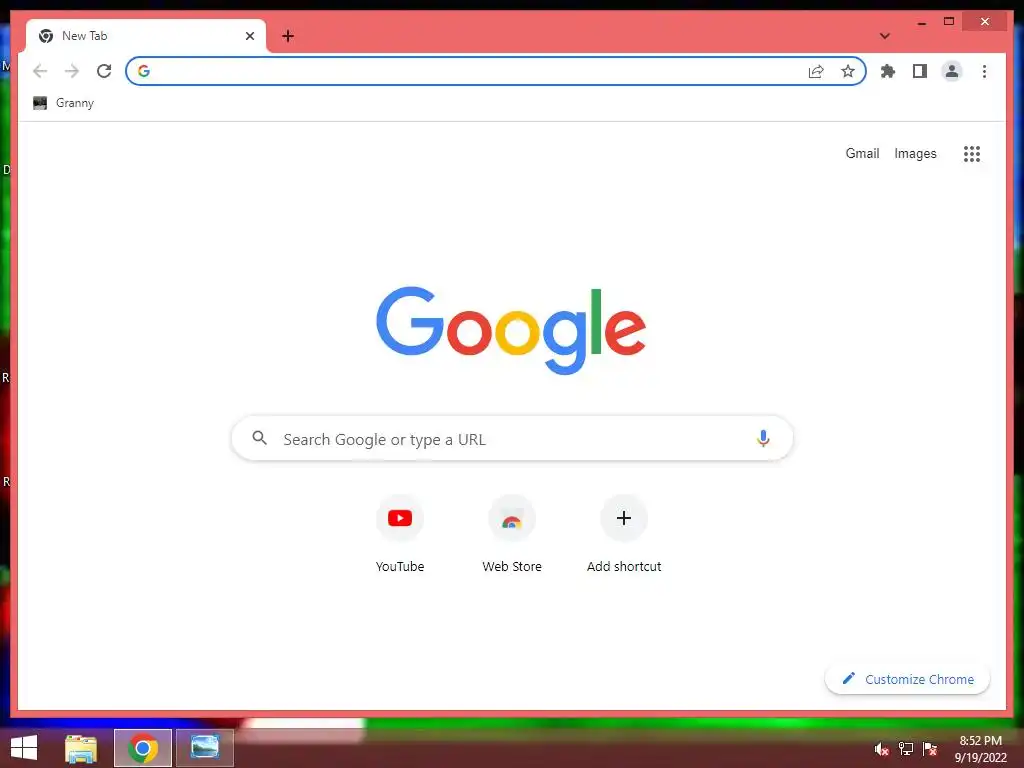
Task: Open Chrome's three-dot menu
Action: click(x=984, y=71)
